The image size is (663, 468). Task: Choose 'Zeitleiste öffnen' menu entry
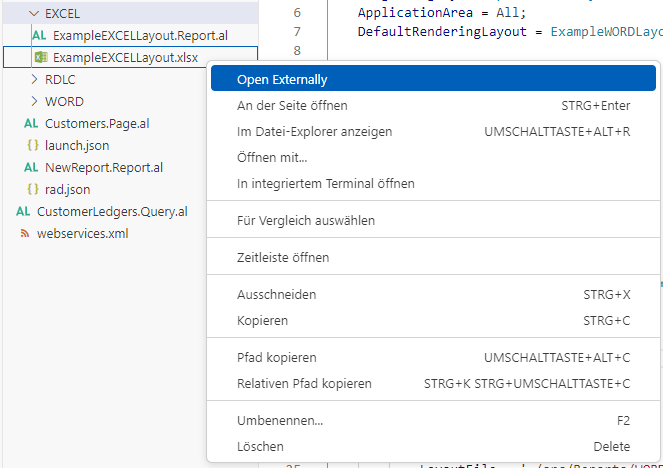point(433,257)
